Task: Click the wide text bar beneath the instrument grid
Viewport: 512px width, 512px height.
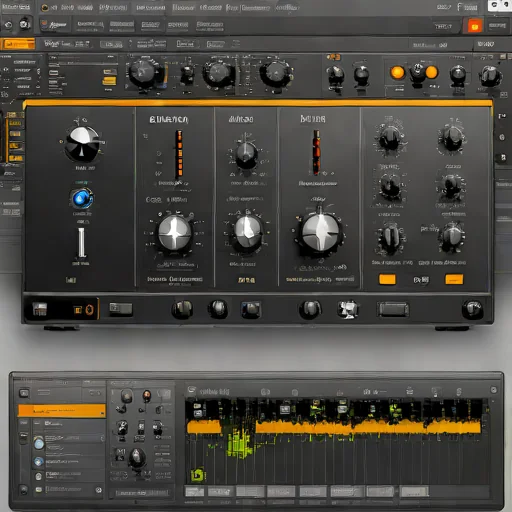Action: 142,492
